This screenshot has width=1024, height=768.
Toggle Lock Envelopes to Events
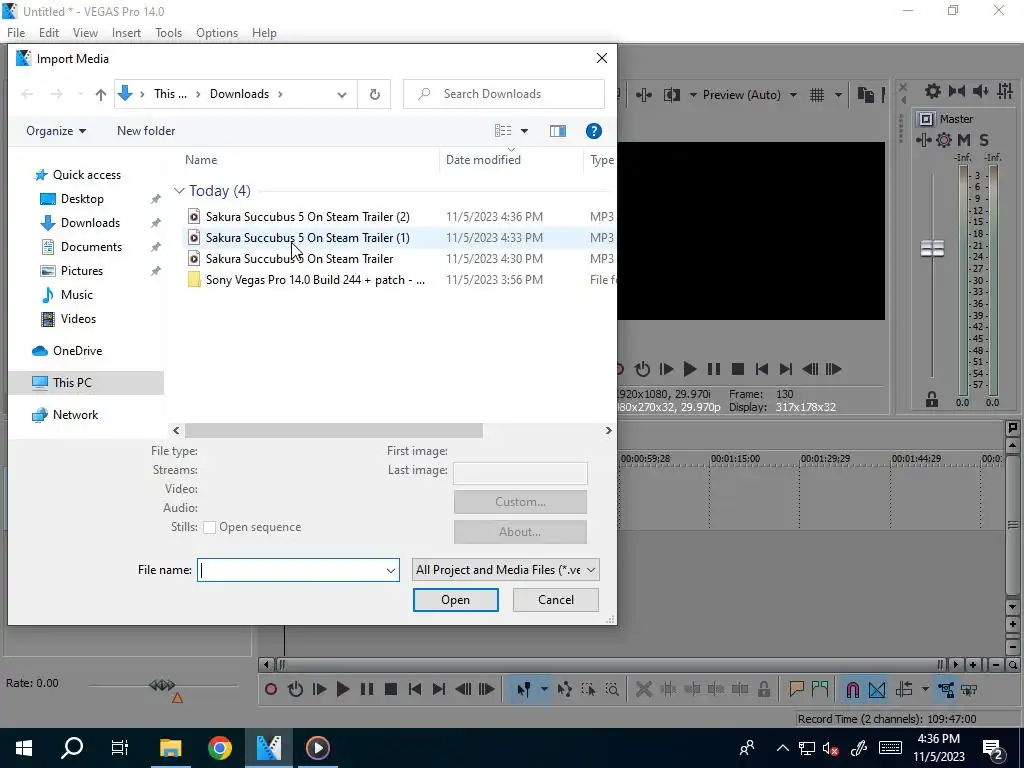[946, 690]
